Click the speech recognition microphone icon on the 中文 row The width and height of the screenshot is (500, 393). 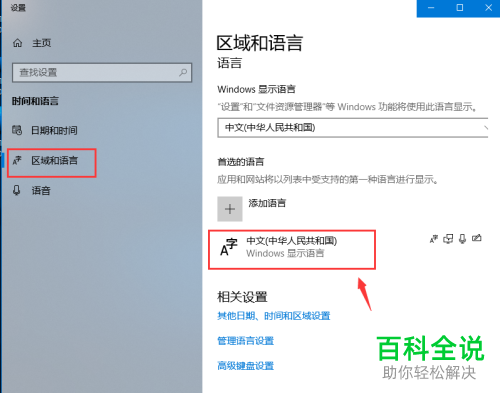[462, 239]
